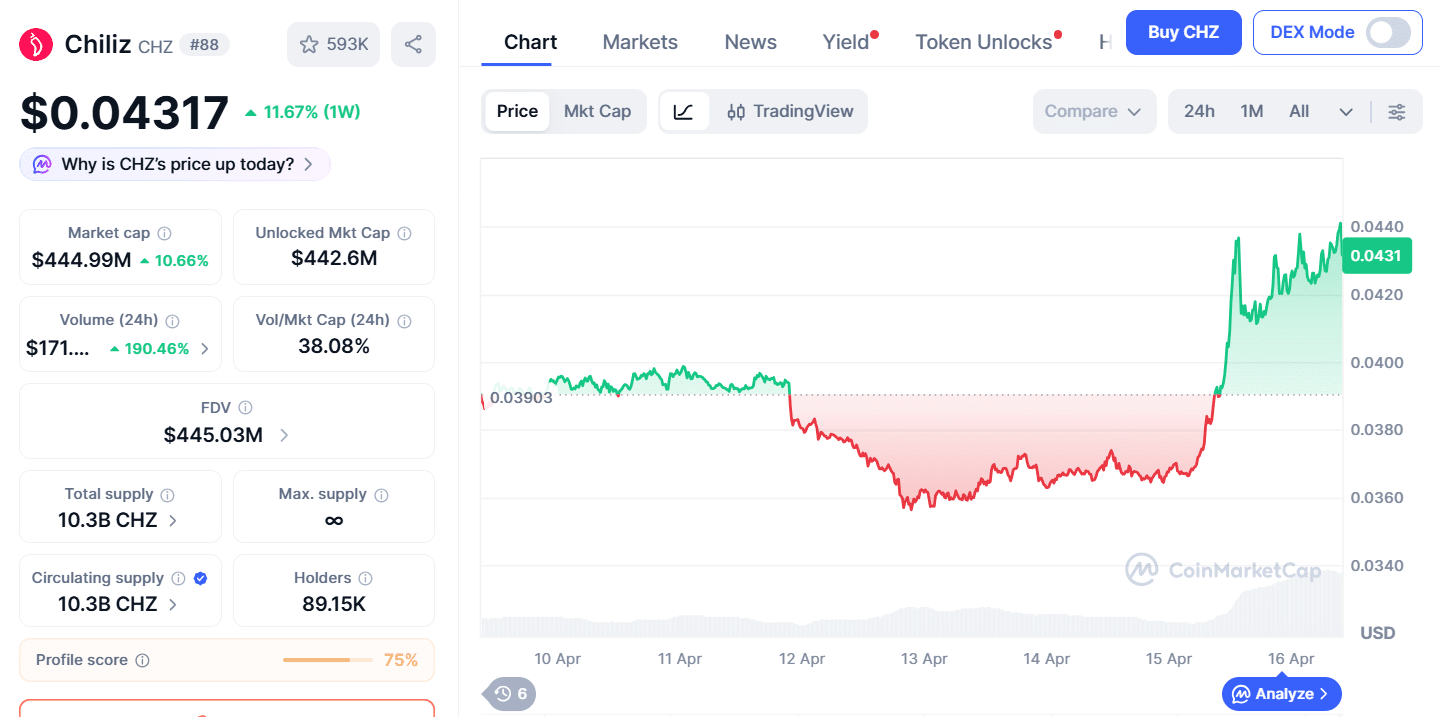Expand the time range chevron dropdown
Screen dimensions: 1441x717
[x=1346, y=112]
